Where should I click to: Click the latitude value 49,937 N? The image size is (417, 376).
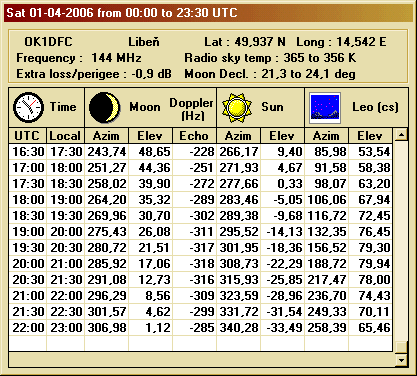(x=260, y=42)
